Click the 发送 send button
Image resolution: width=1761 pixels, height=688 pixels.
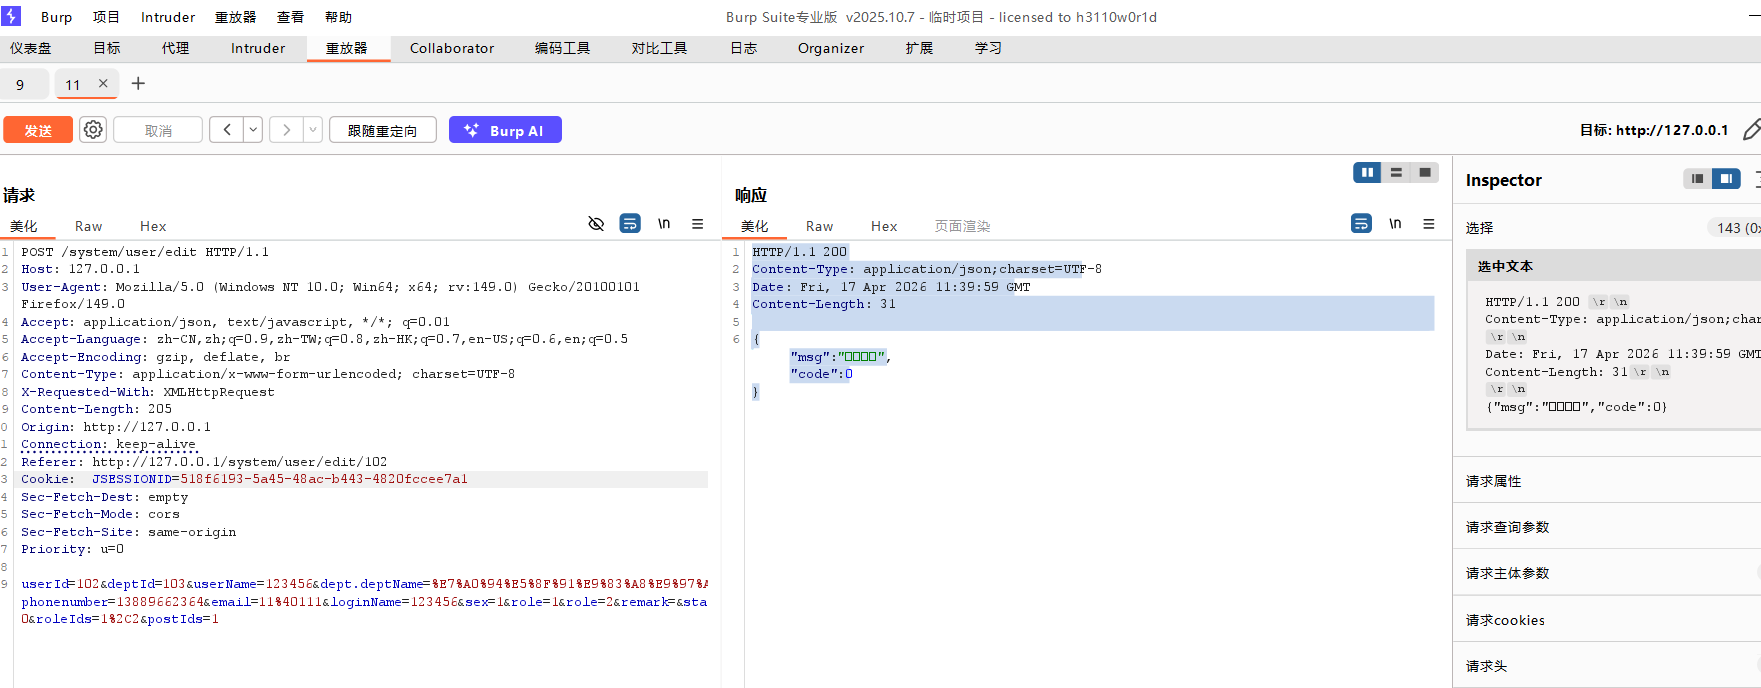38,130
